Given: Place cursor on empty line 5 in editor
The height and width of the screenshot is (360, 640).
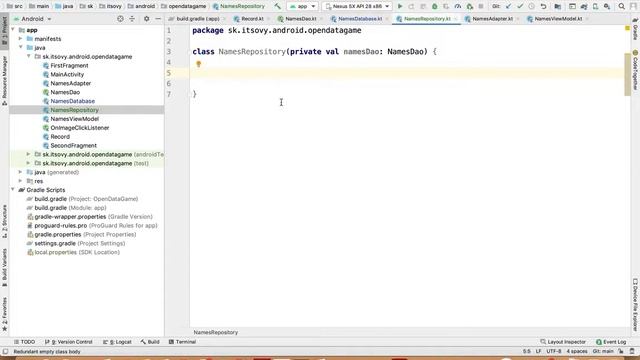Looking at the screenshot, I should pyautogui.click(x=407, y=73).
